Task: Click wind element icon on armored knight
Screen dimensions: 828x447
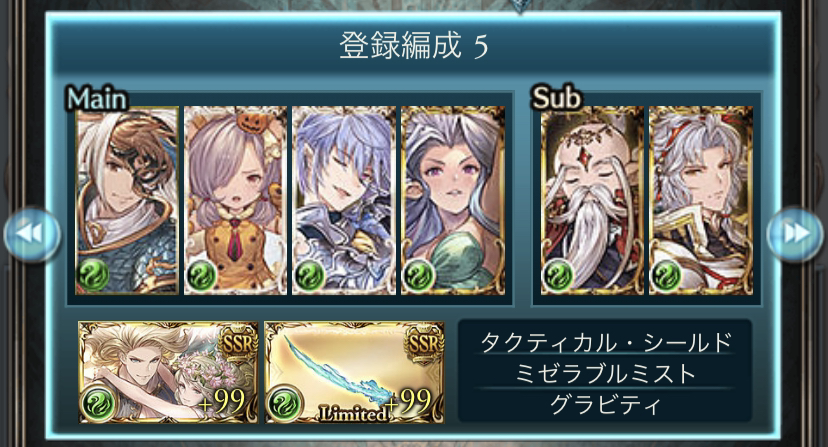Action: click(310, 275)
